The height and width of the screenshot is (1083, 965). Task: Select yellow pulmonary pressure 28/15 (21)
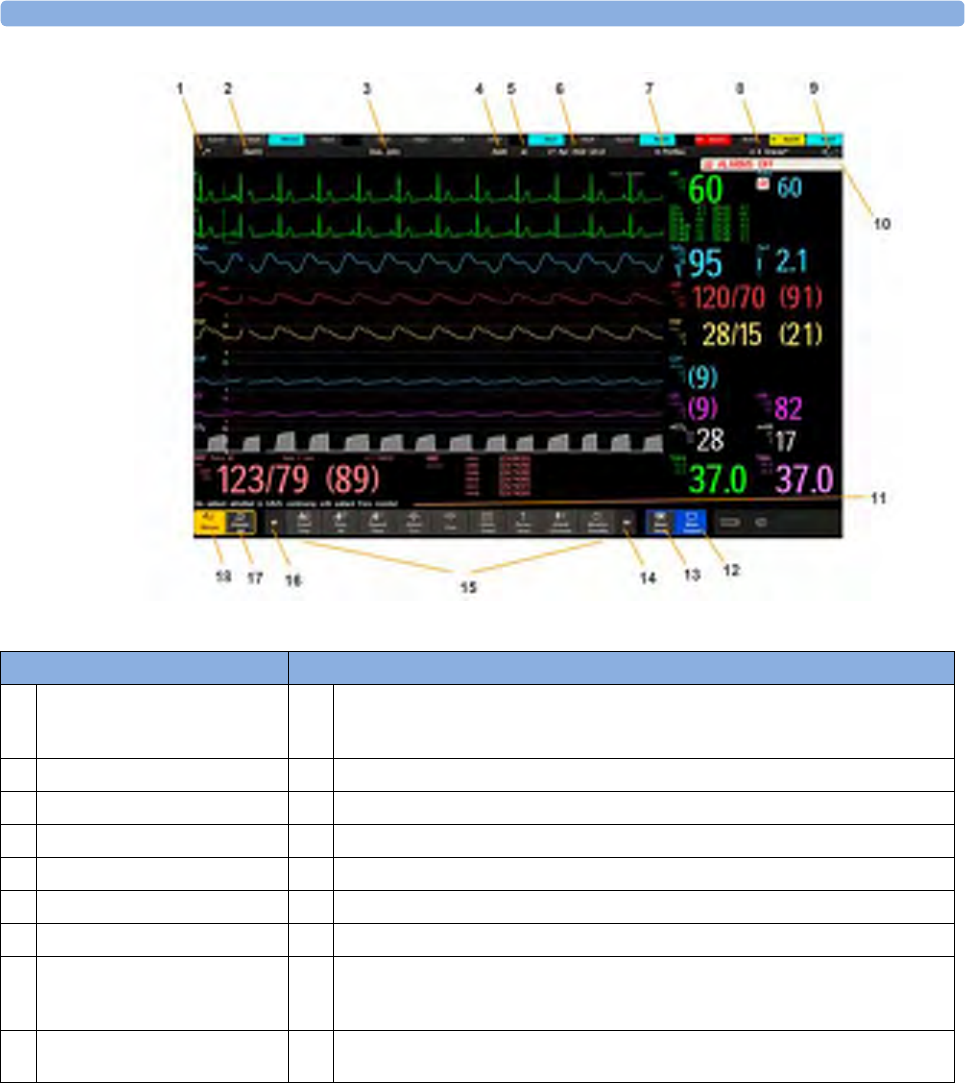tap(762, 334)
